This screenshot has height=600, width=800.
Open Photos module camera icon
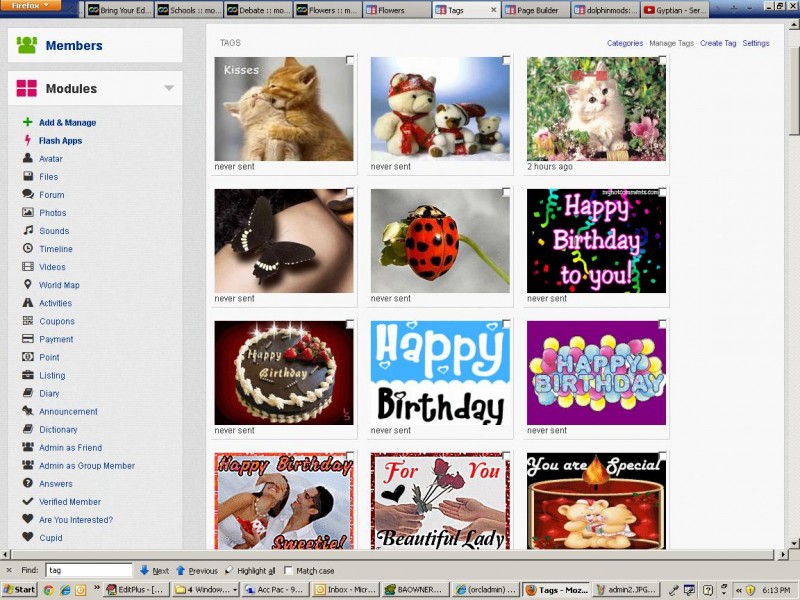(x=28, y=213)
